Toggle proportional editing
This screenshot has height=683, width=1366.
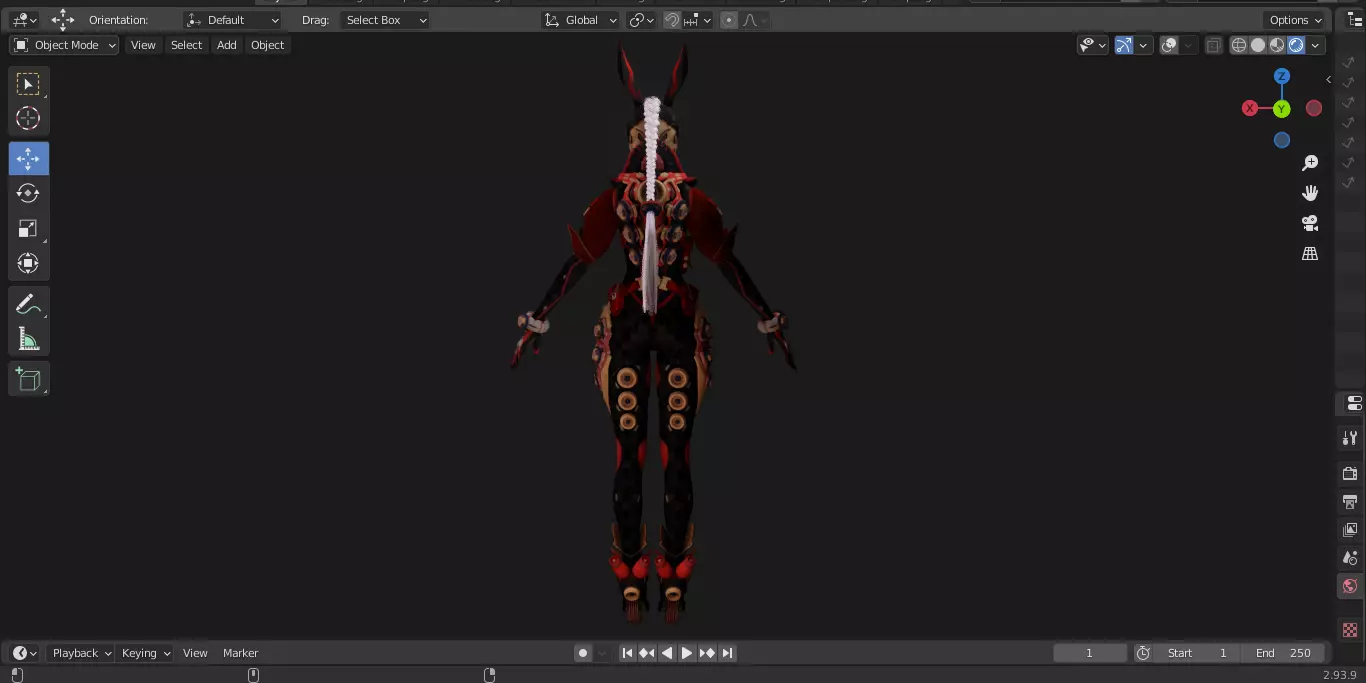click(x=729, y=20)
